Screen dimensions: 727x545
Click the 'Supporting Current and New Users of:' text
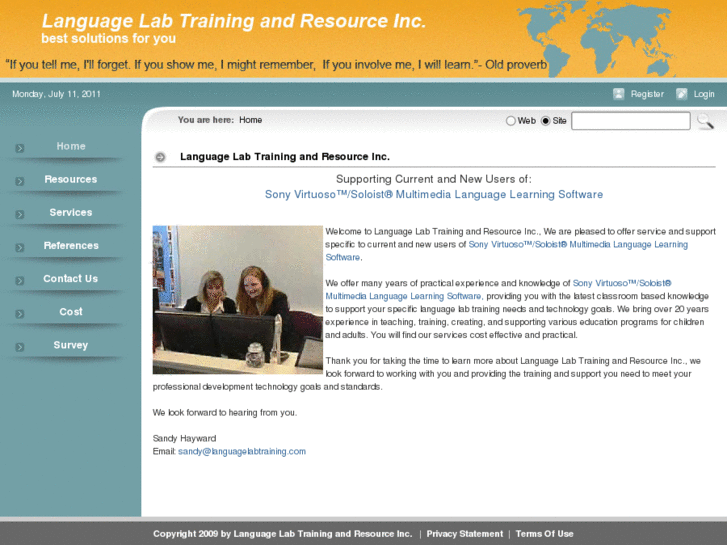click(x=434, y=179)
